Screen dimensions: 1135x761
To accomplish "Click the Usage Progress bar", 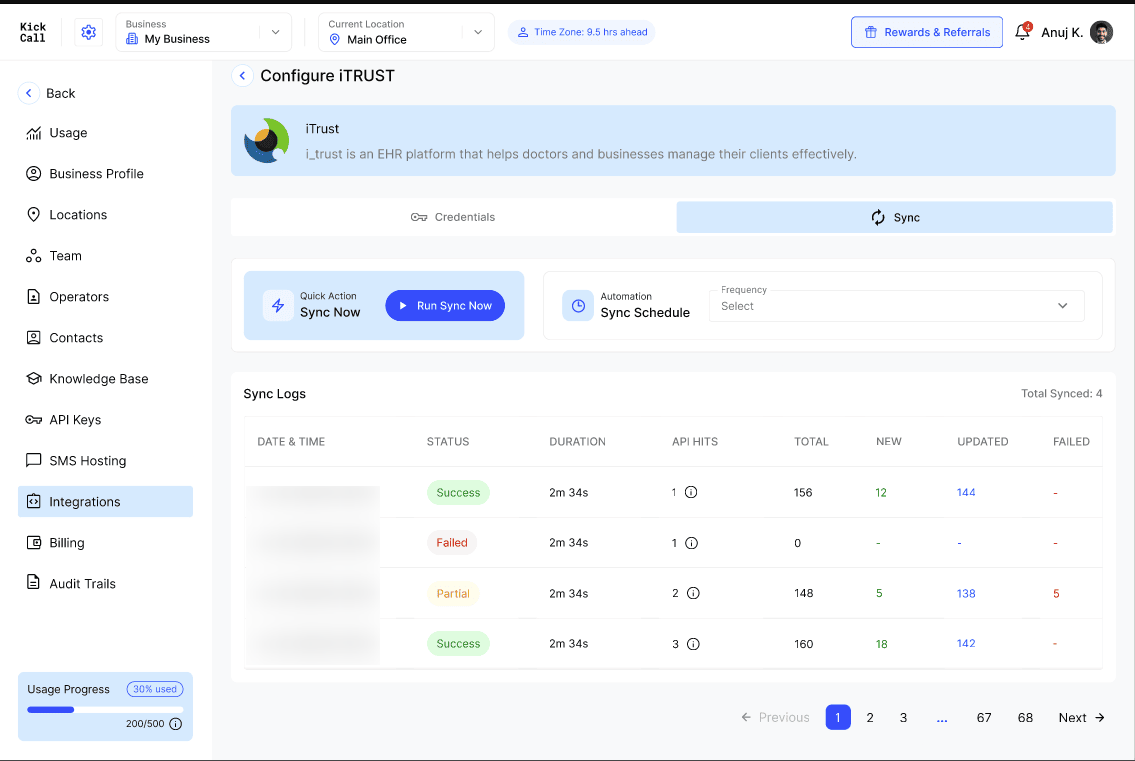I will [x=105, y=710].
